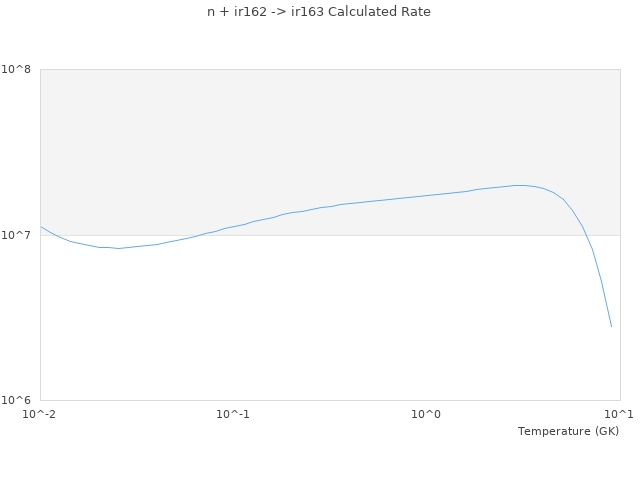Click the blue curve above the 10^-1 tick
Image resolution: width=640 pixels, height=480 pixels.
233,226
